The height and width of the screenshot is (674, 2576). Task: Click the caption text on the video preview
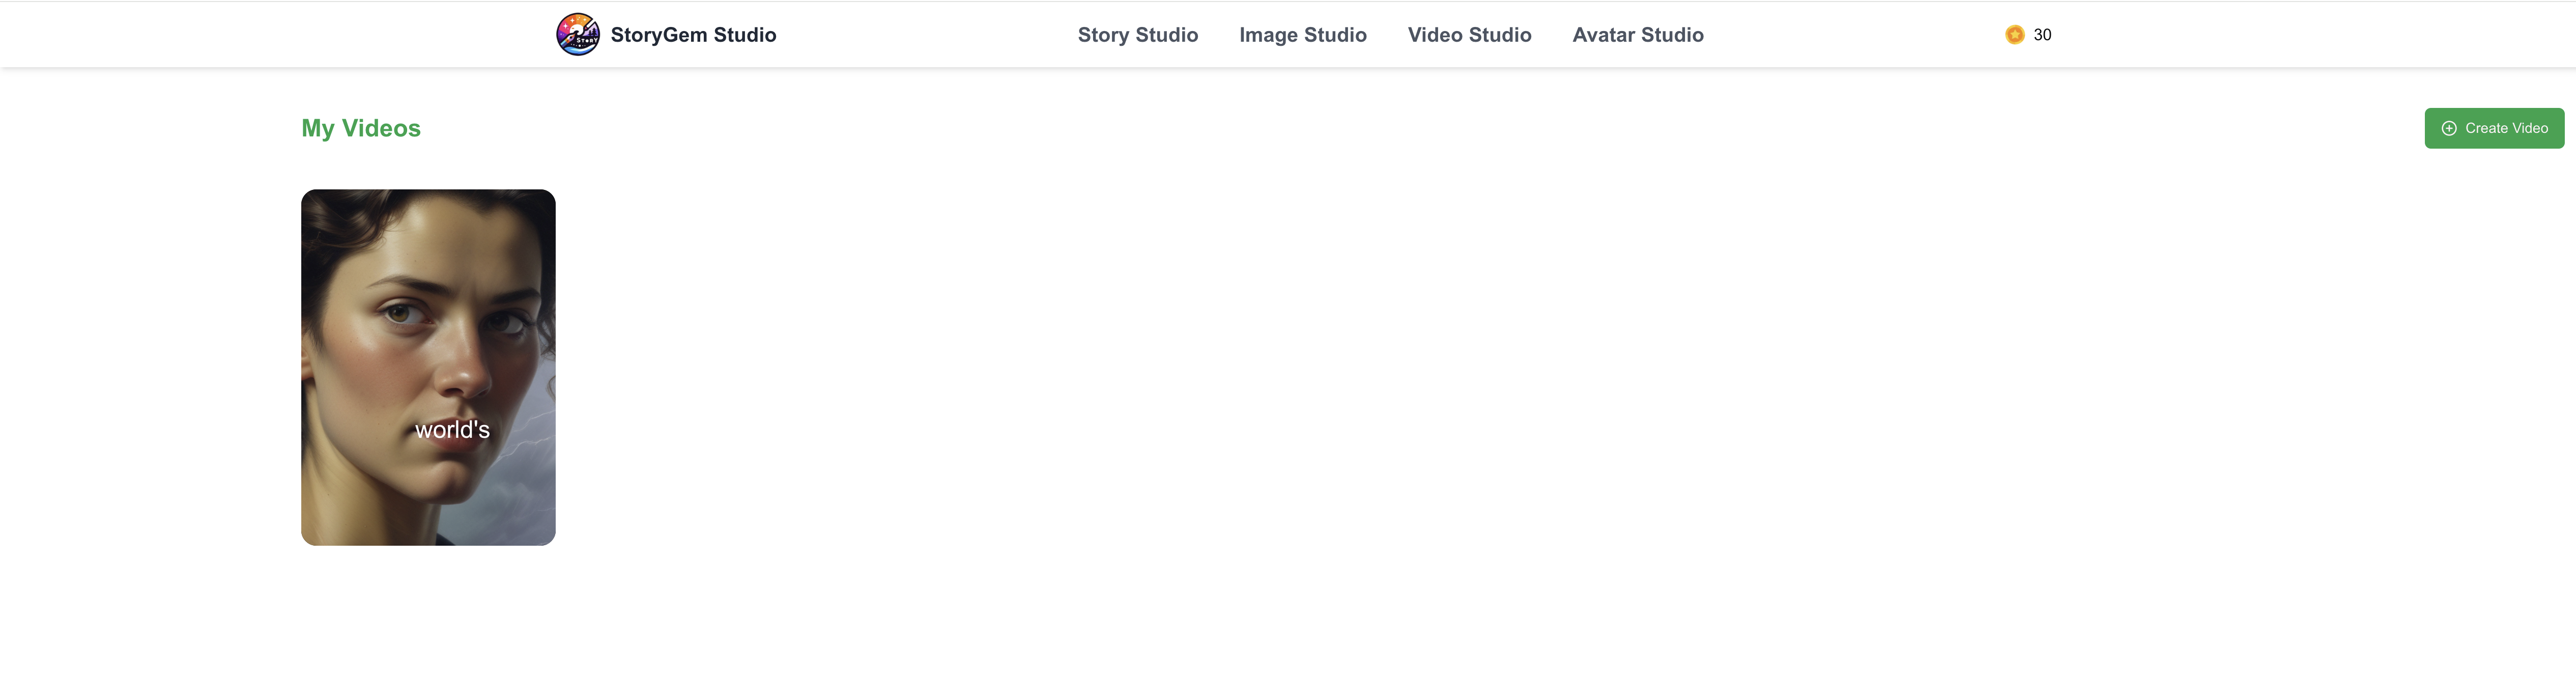[452, 429]
